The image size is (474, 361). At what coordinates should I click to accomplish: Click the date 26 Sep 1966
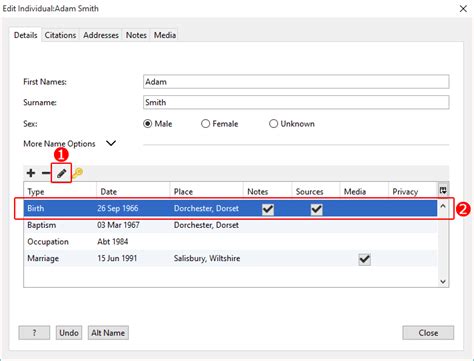click(x=118, y=208)
